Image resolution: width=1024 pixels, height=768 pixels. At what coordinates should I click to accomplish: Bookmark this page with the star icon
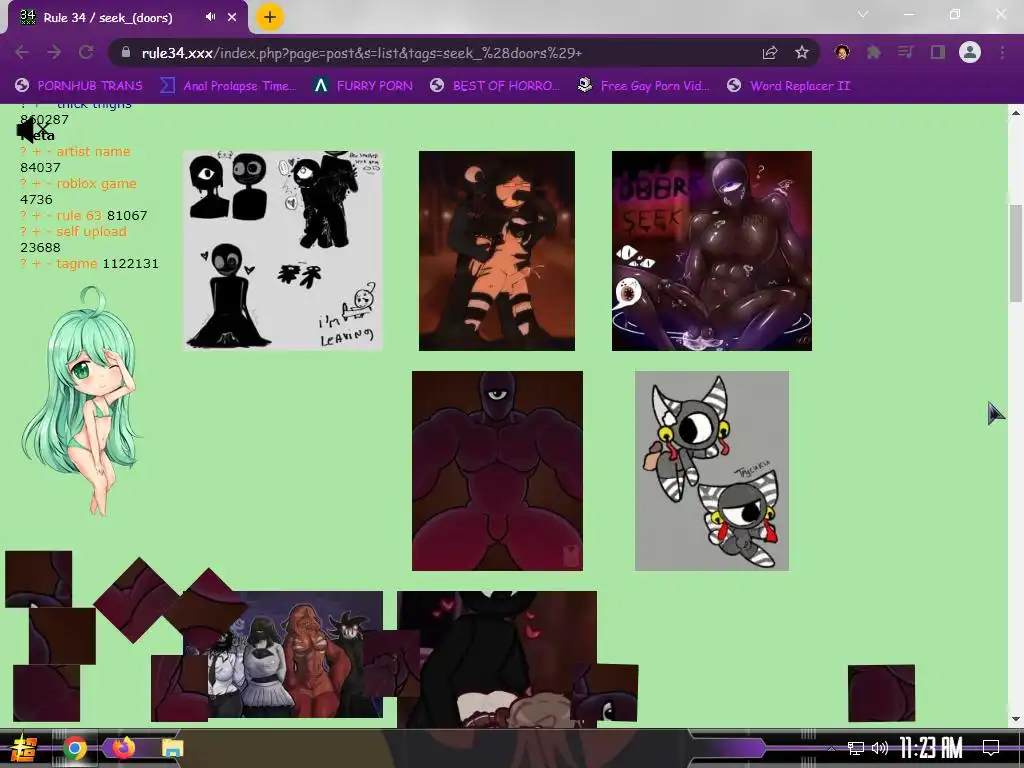pyautogui.click(x=802, y=52)
